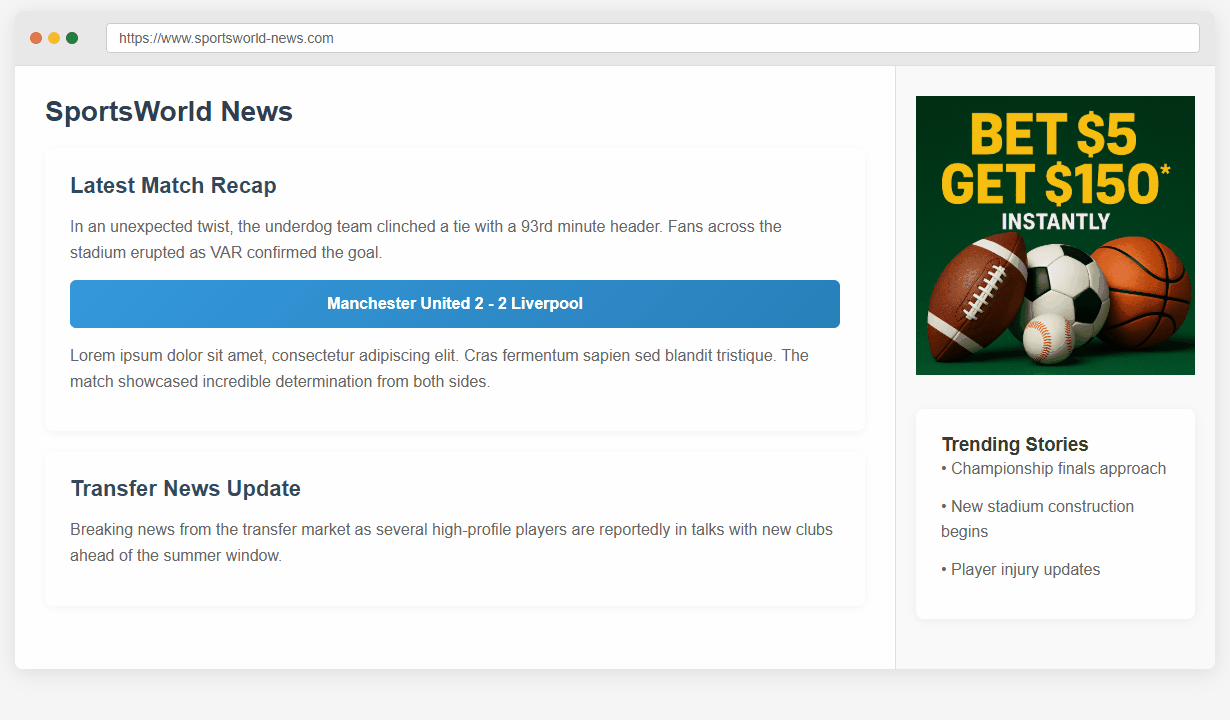The width and height of the screenshot is (1230, 720).
Task: Open the Championship finals approach story
Action: [x=1054, y=468]
